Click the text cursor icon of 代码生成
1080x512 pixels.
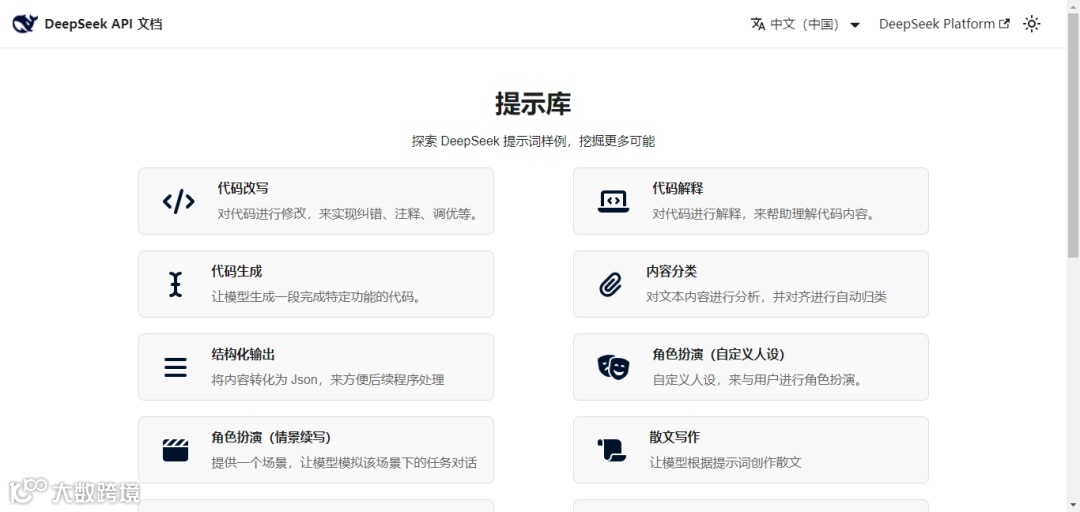coord(176,284)
